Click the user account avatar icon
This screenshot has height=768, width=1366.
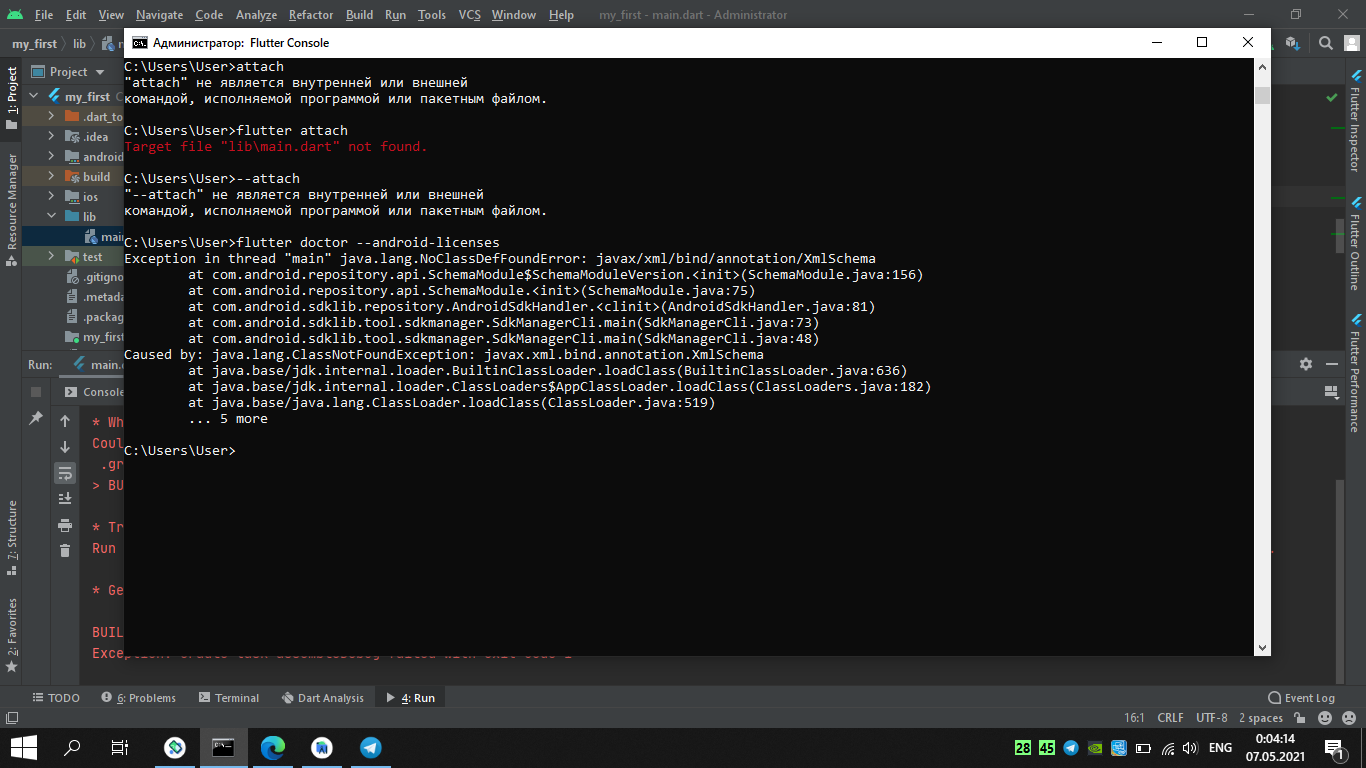(1353, 43)
